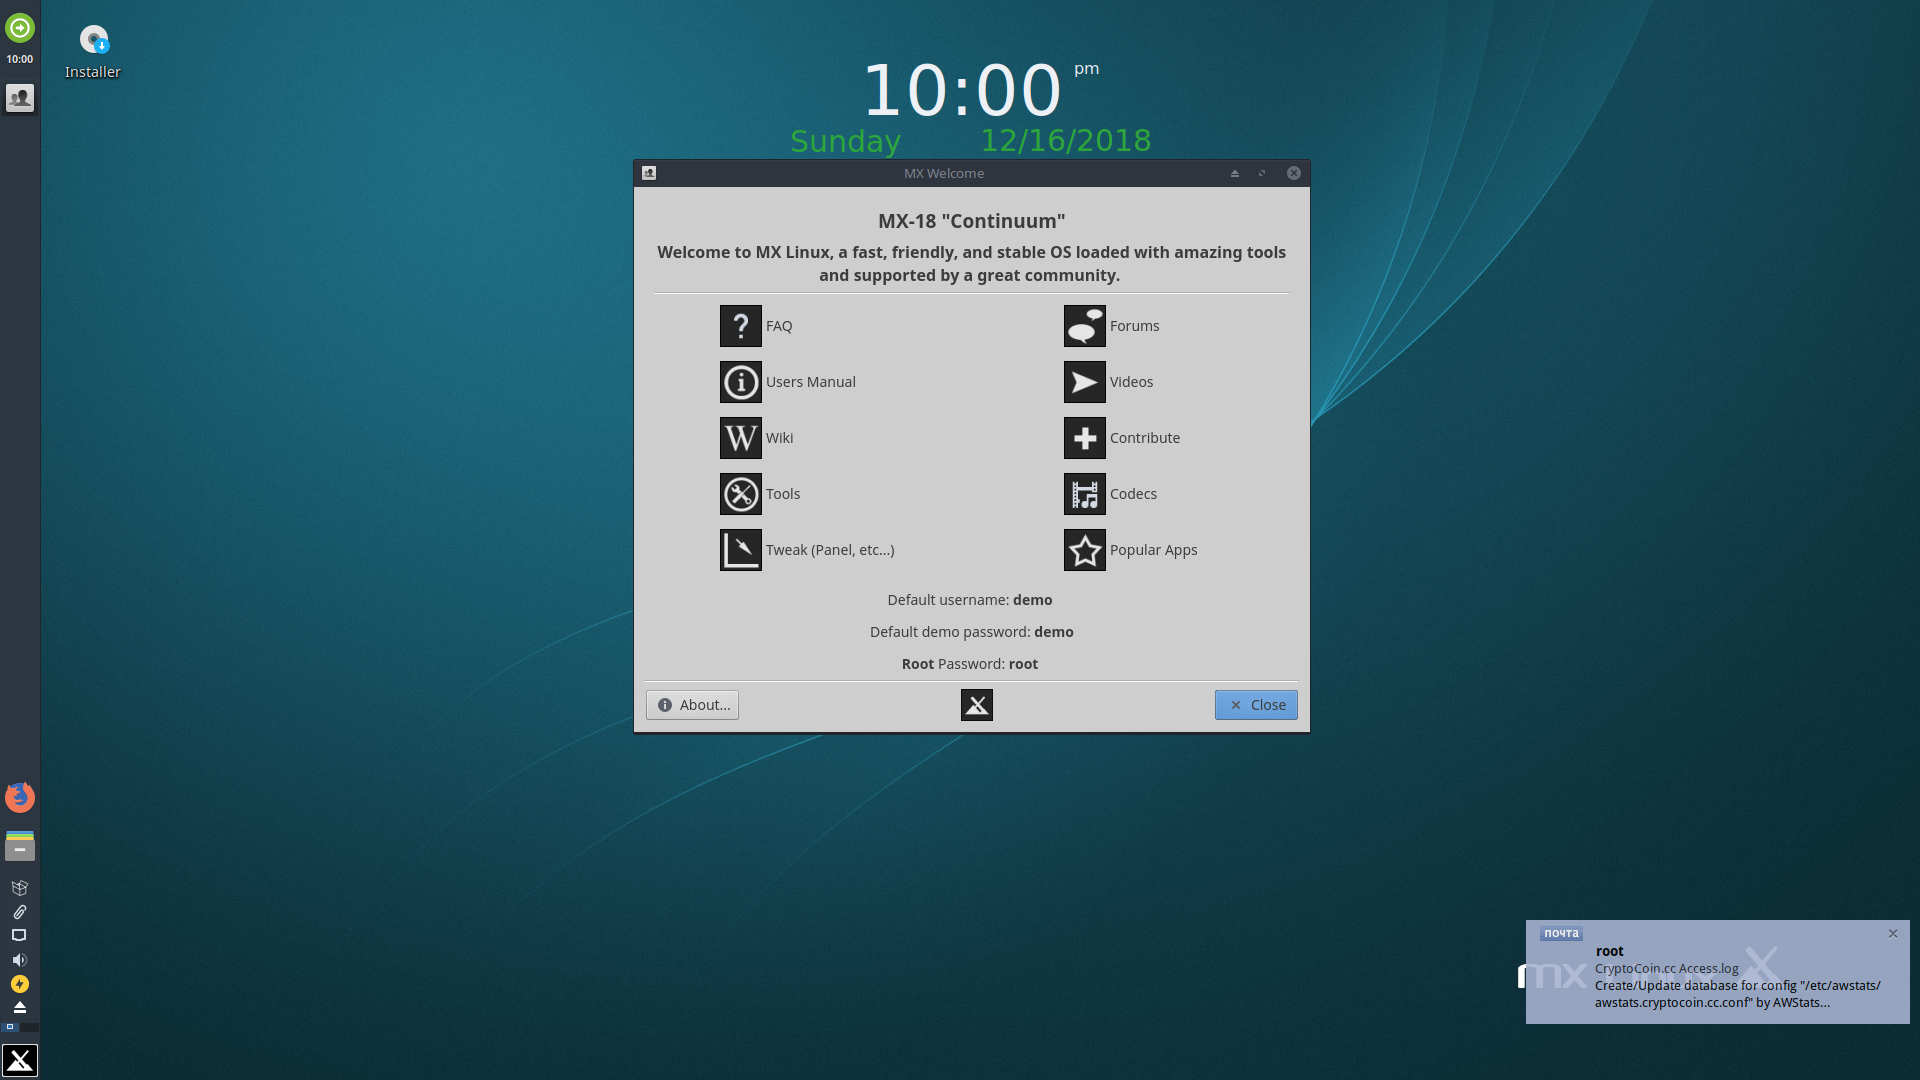This screenshot has width=1920, height=1080.
Task: Click the Videos label
Action: [1131, 382]
